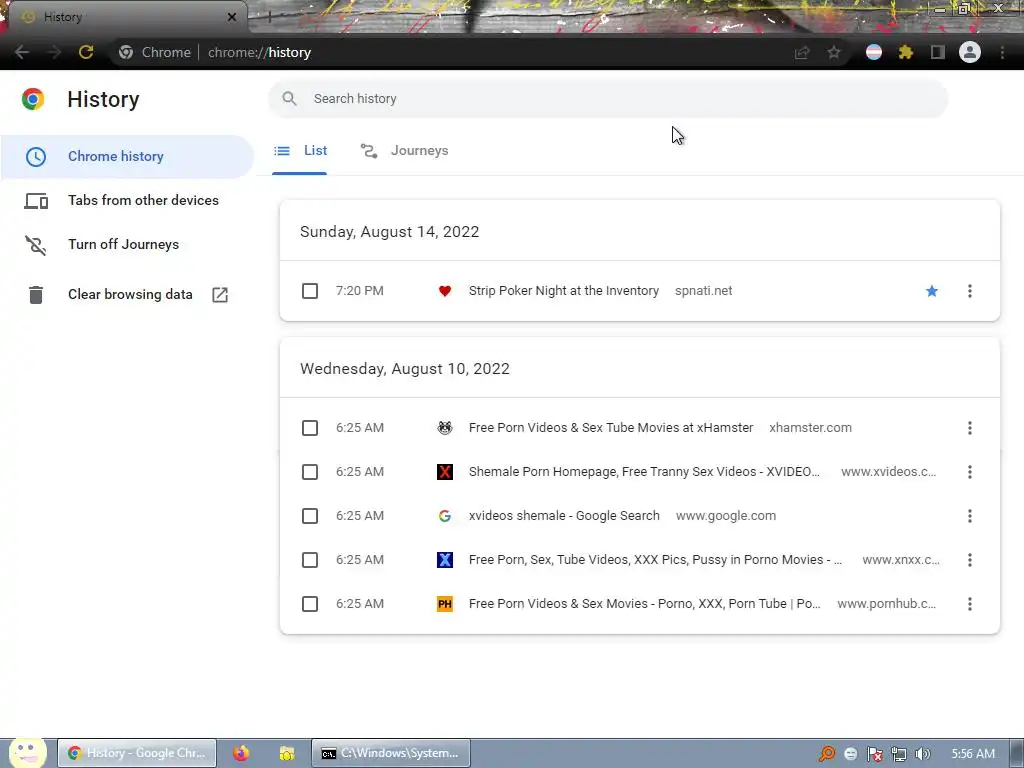Click the red heart favicon of the spnati.net entry
The image size is (1024, 768).
coord(445,291)
